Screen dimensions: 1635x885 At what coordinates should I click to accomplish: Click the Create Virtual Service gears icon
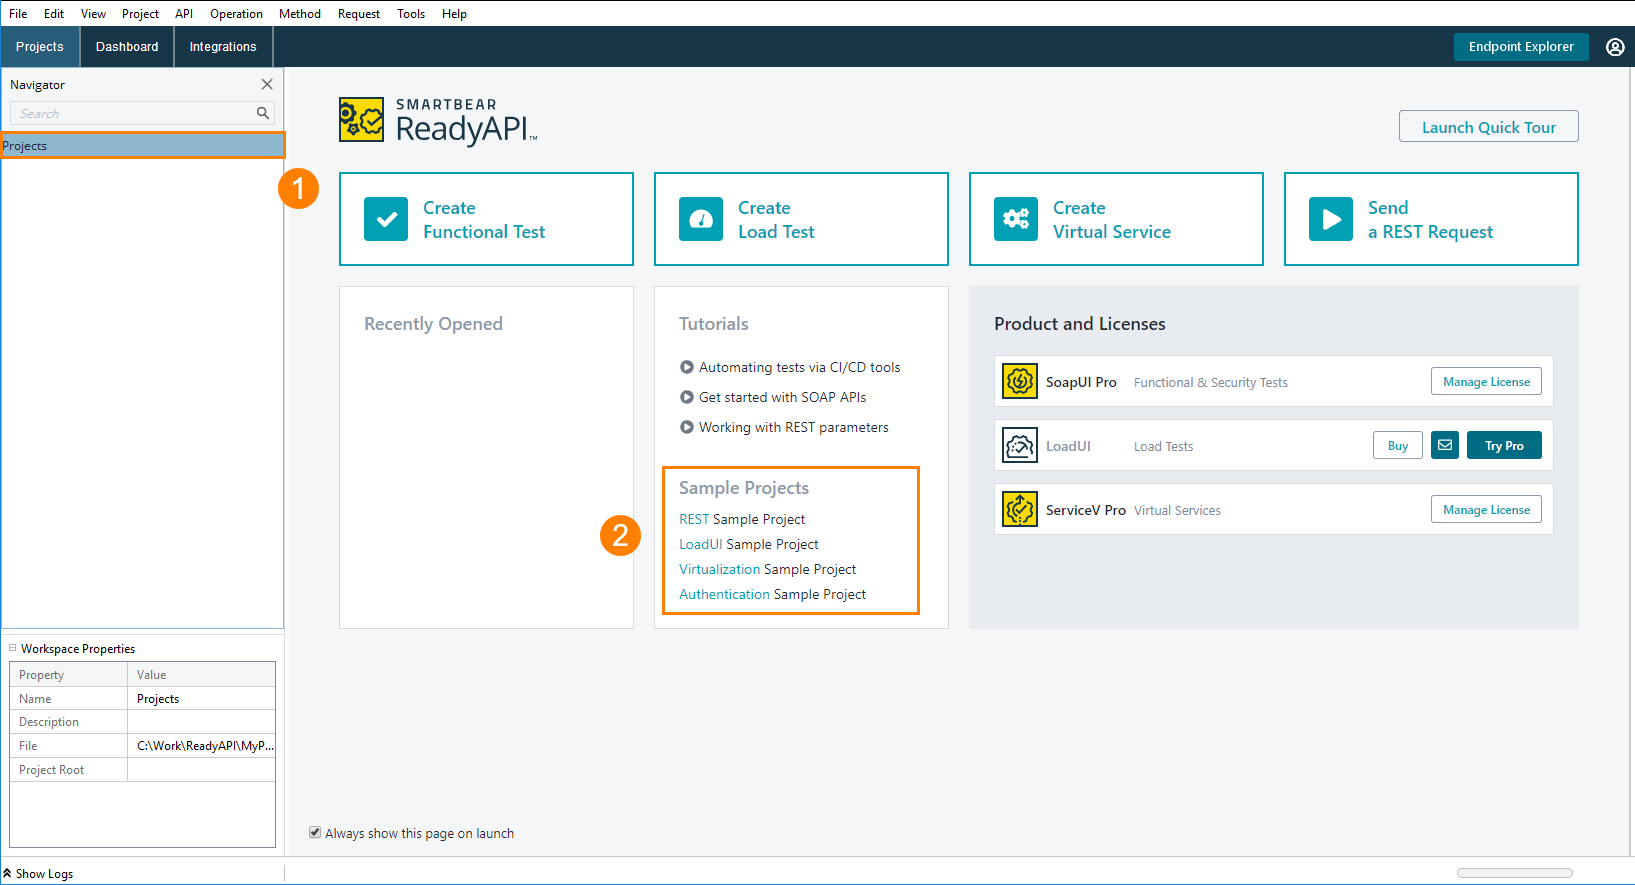coord(1016,219)
